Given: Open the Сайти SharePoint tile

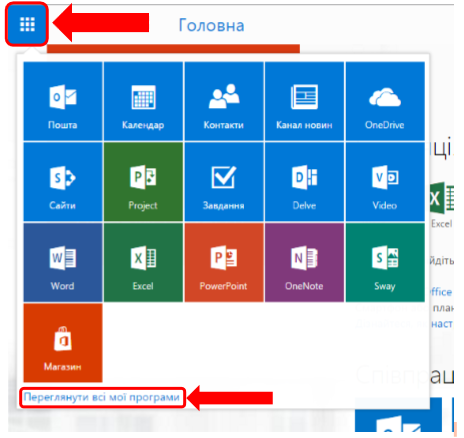Looking at the screenshot, I should tap(63, 182).
